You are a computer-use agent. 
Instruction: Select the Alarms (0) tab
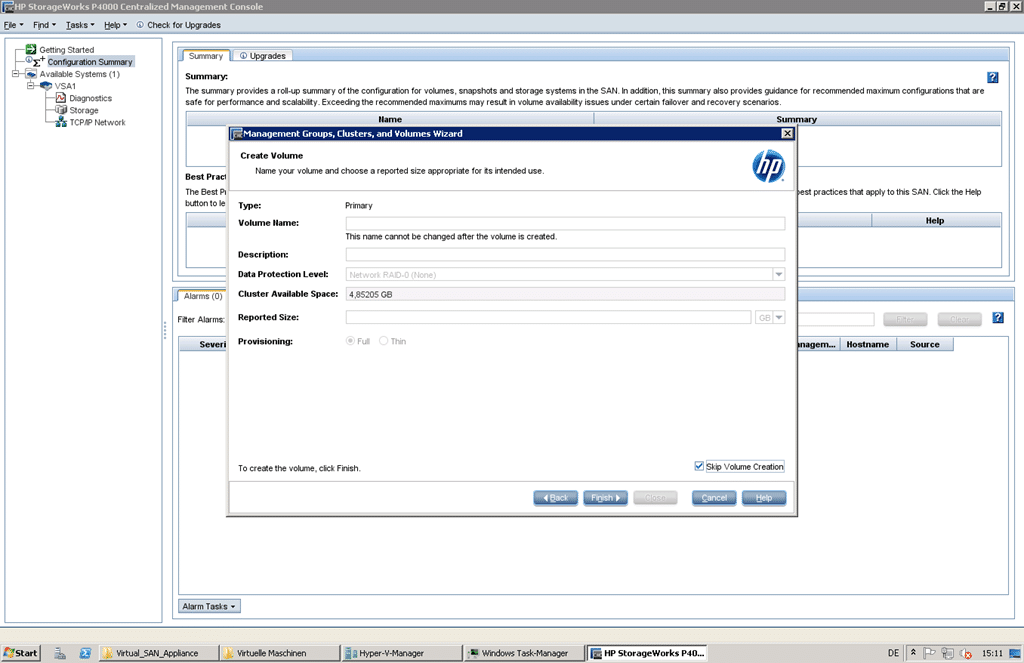(x=202, y=296)
